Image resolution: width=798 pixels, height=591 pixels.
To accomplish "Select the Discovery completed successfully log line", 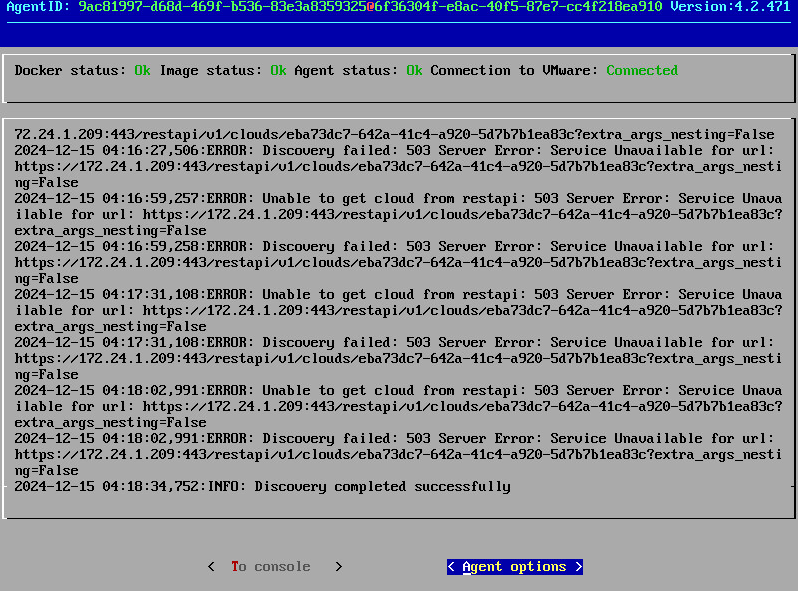I will click(262, 487).
